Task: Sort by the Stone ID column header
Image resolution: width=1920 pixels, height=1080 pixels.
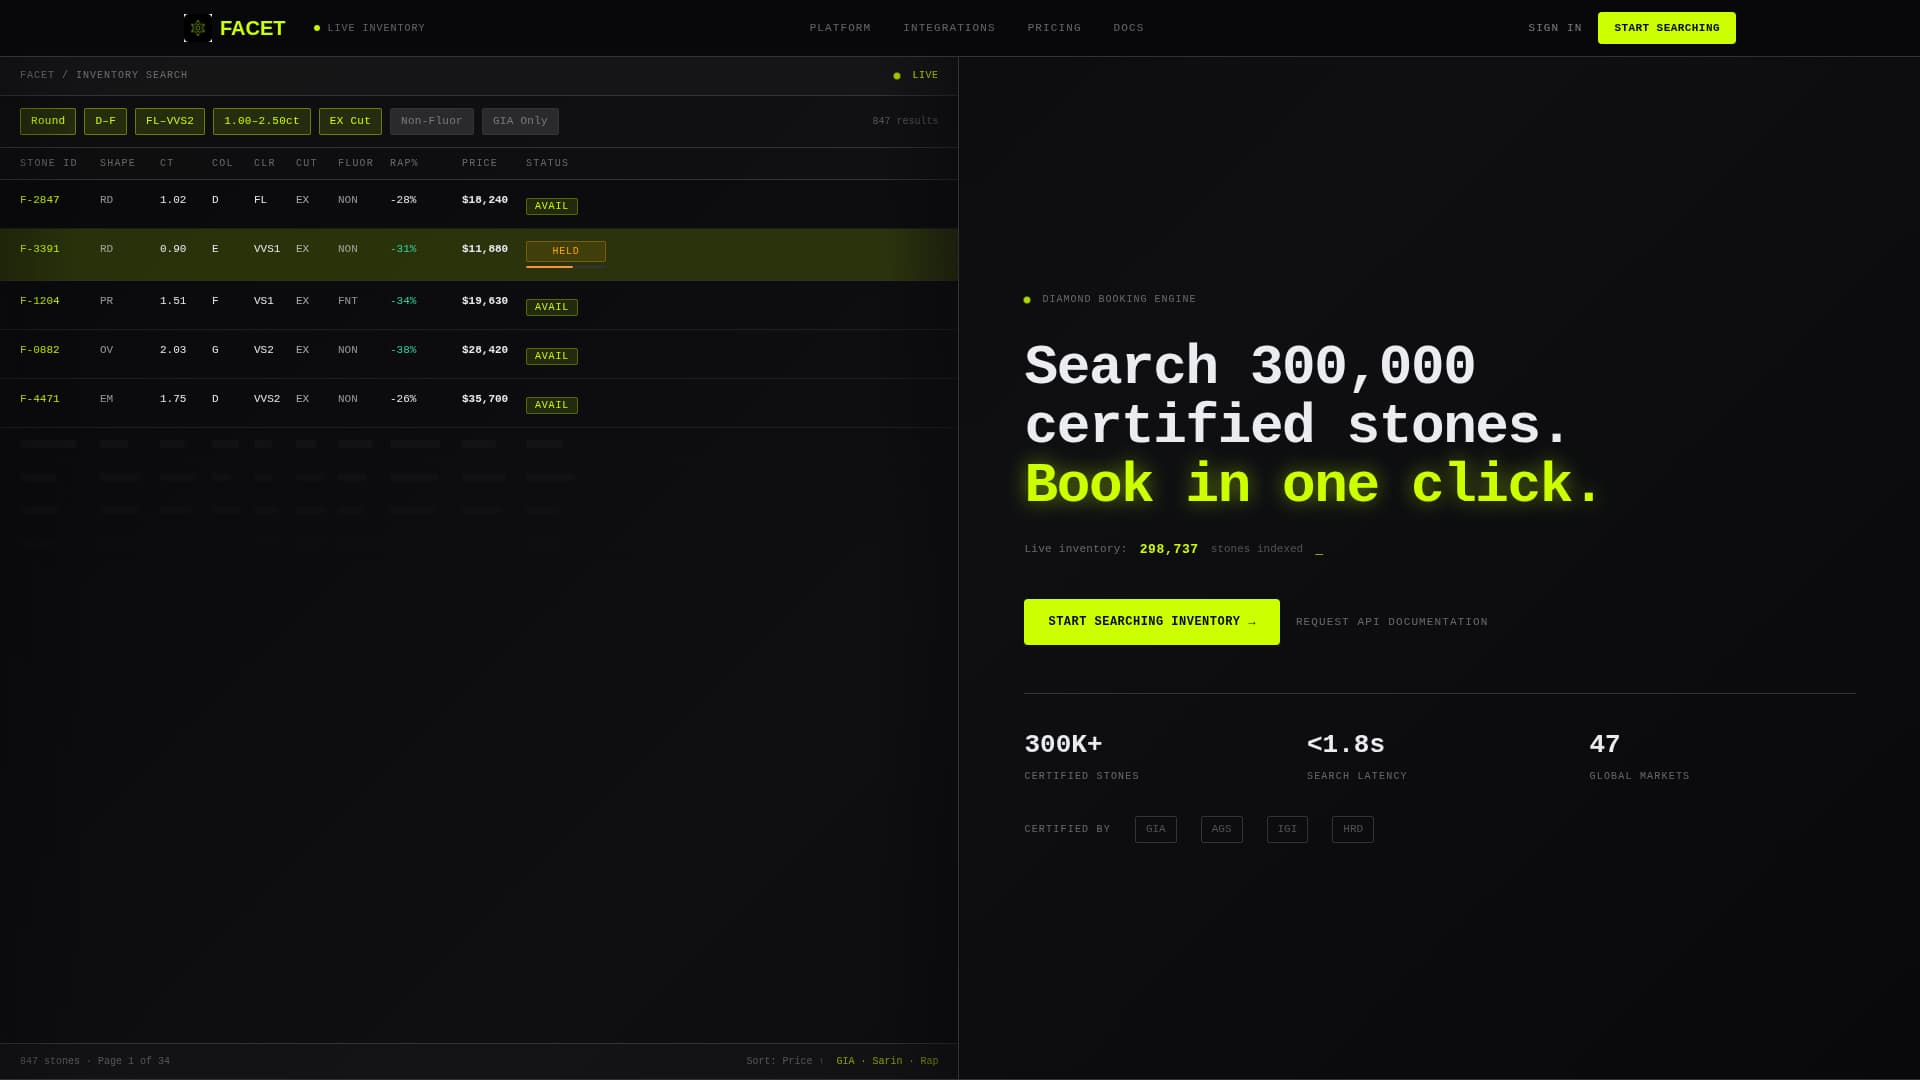Action: [x=48, y=163]
